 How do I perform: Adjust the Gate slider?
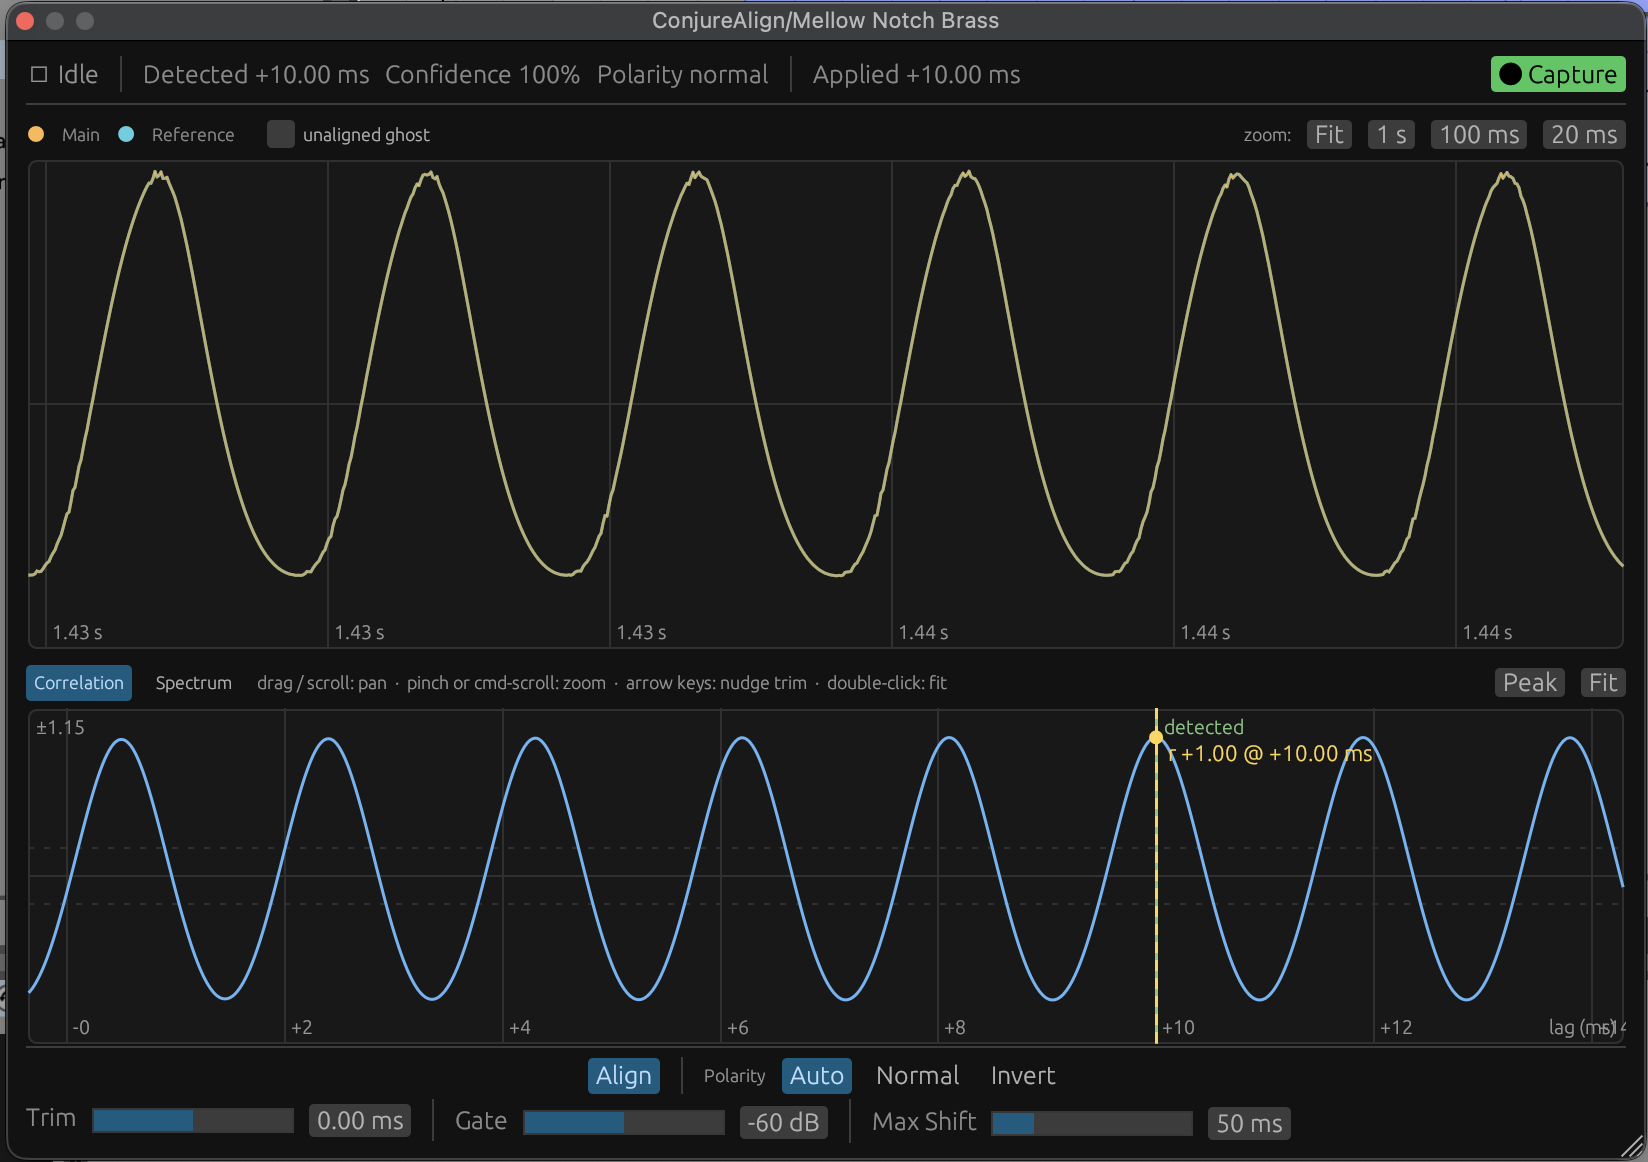[624, 1122]
